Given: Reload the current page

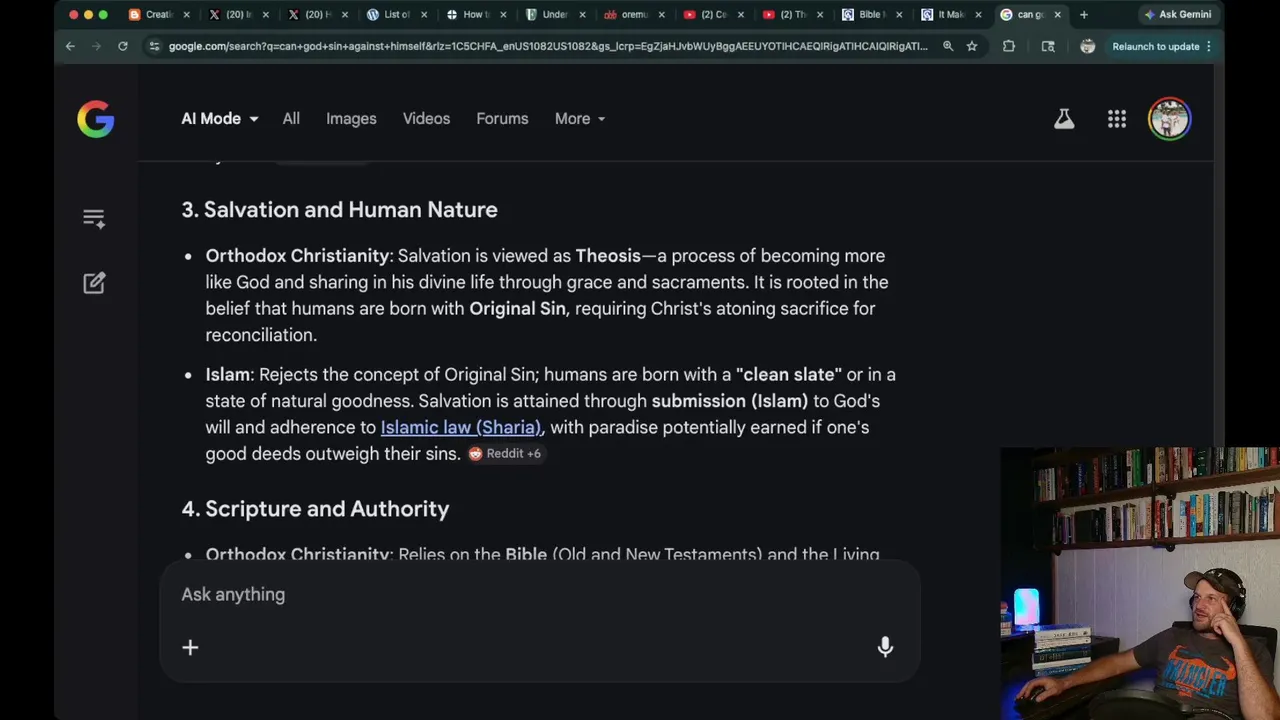Looking at the screenshot, I should pyautogui.click(x=123, y=46).
